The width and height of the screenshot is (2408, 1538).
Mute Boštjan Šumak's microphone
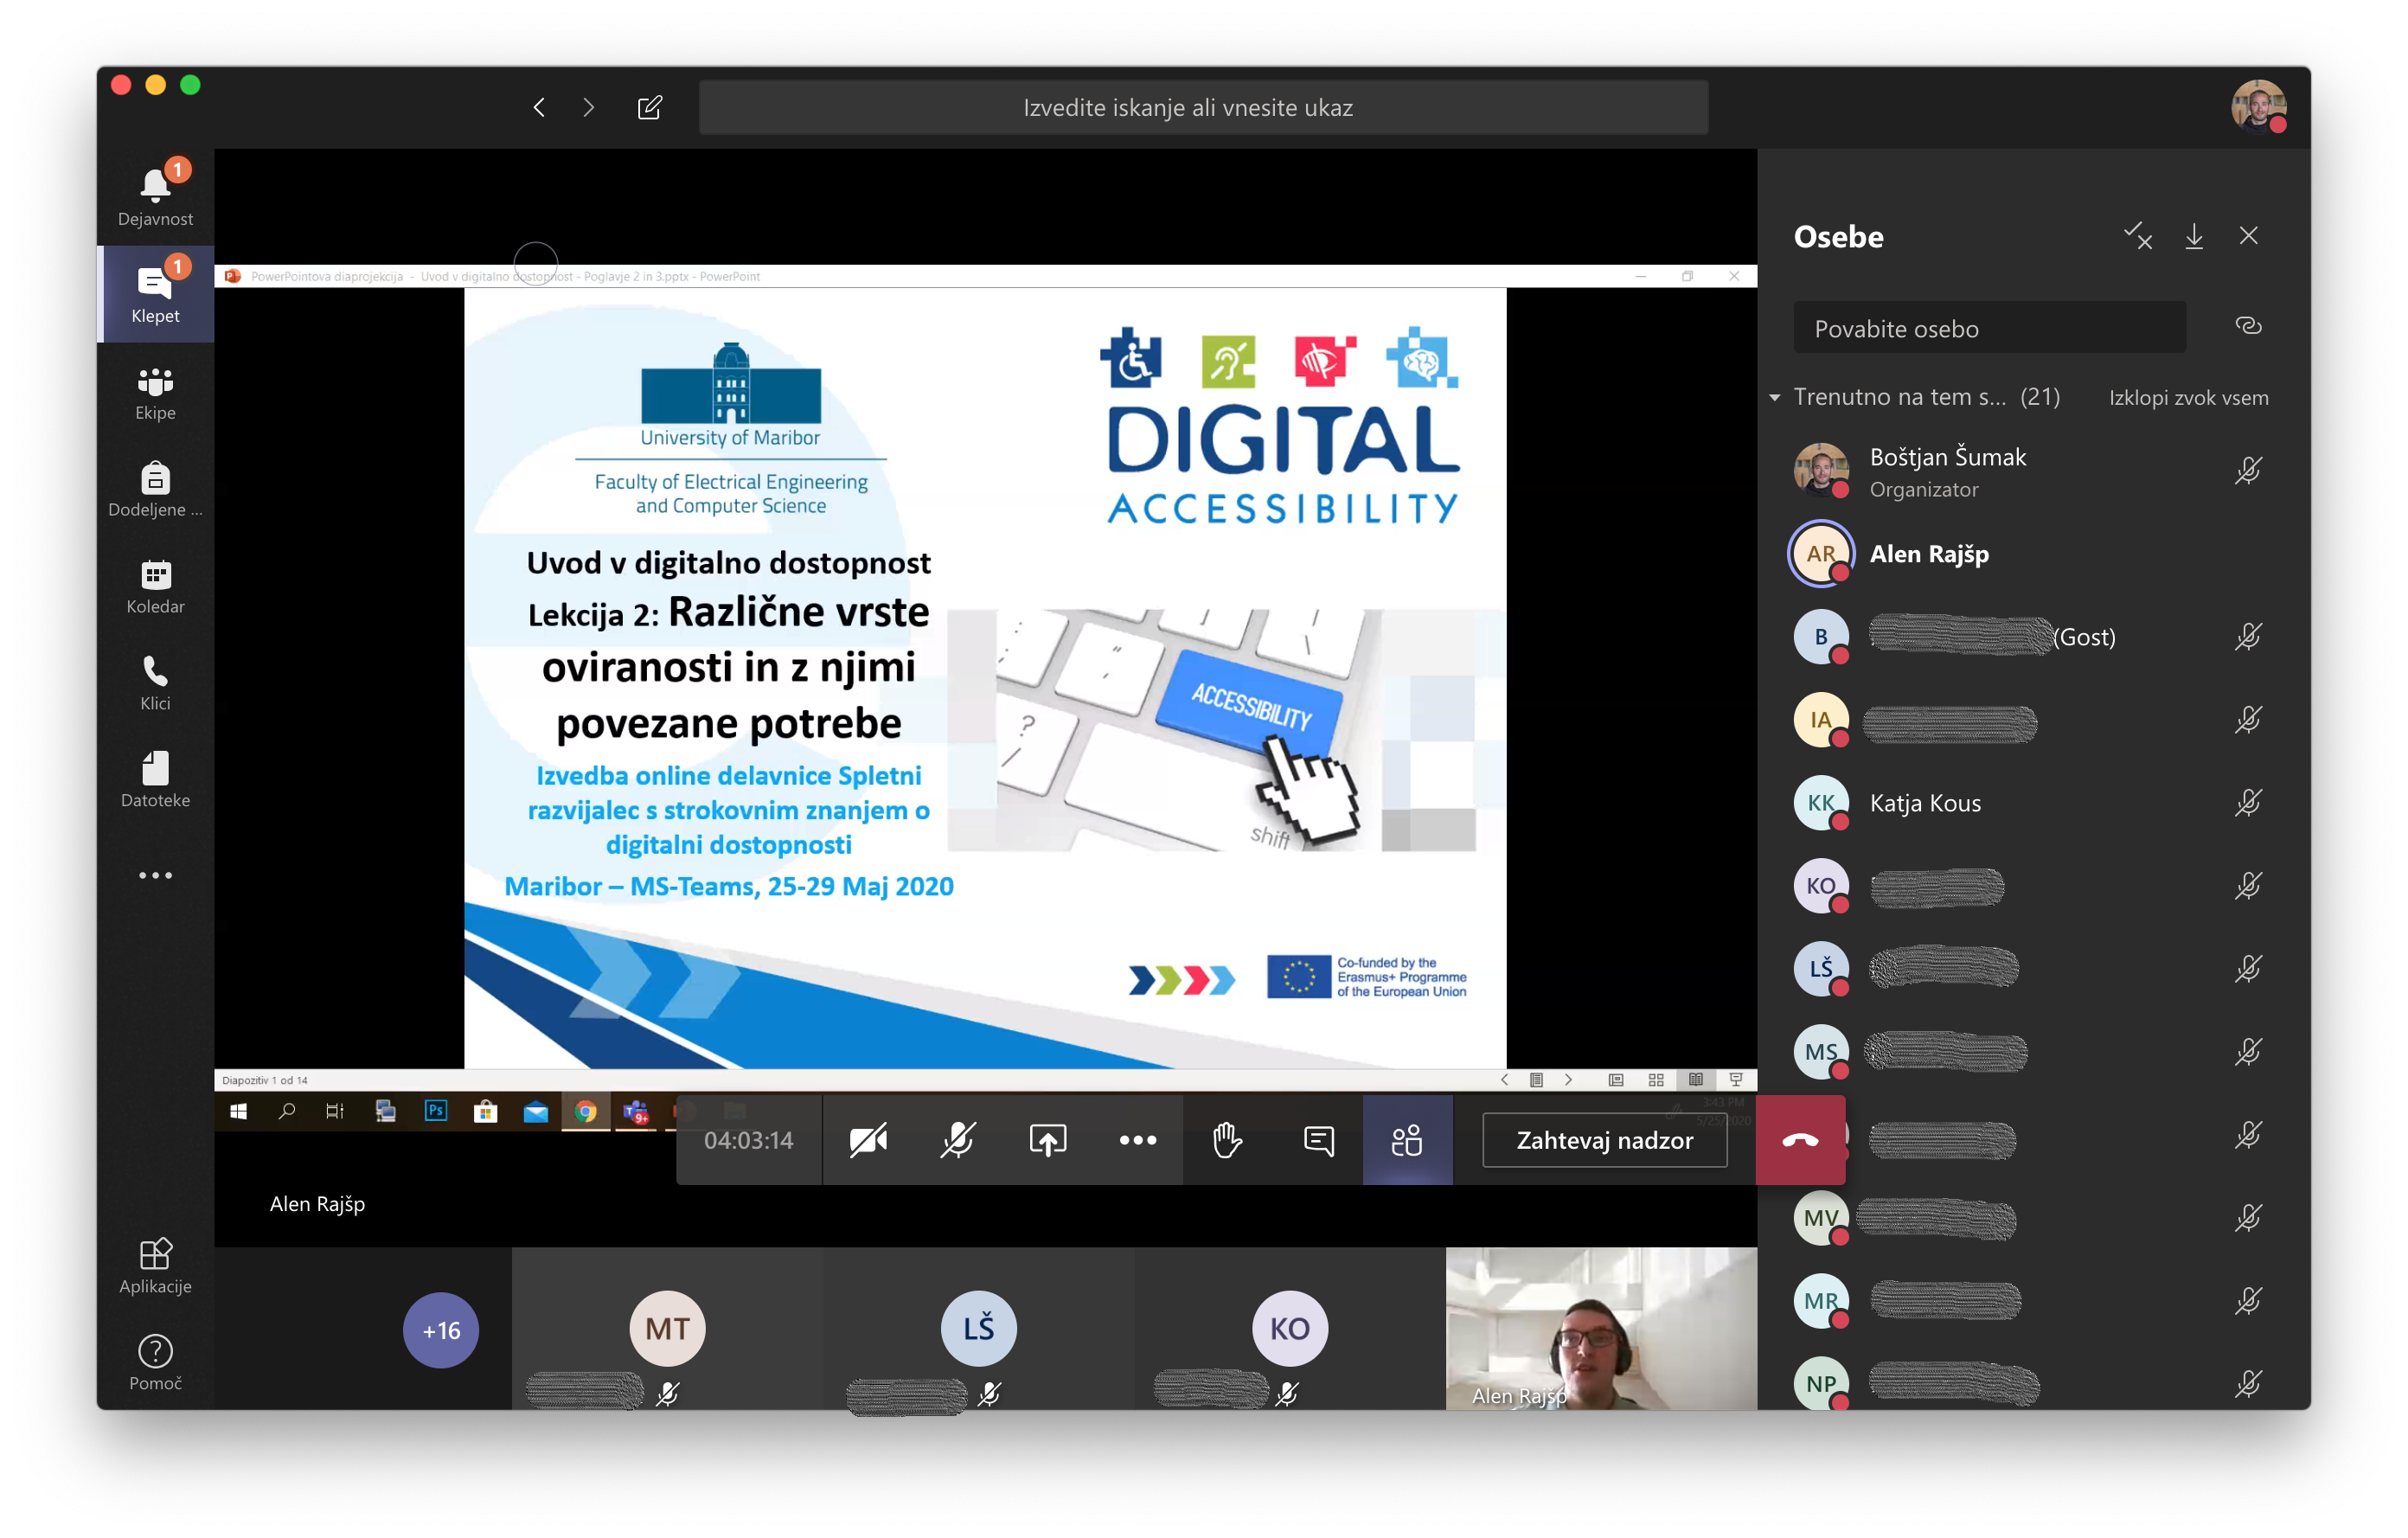coord(2249,470)
